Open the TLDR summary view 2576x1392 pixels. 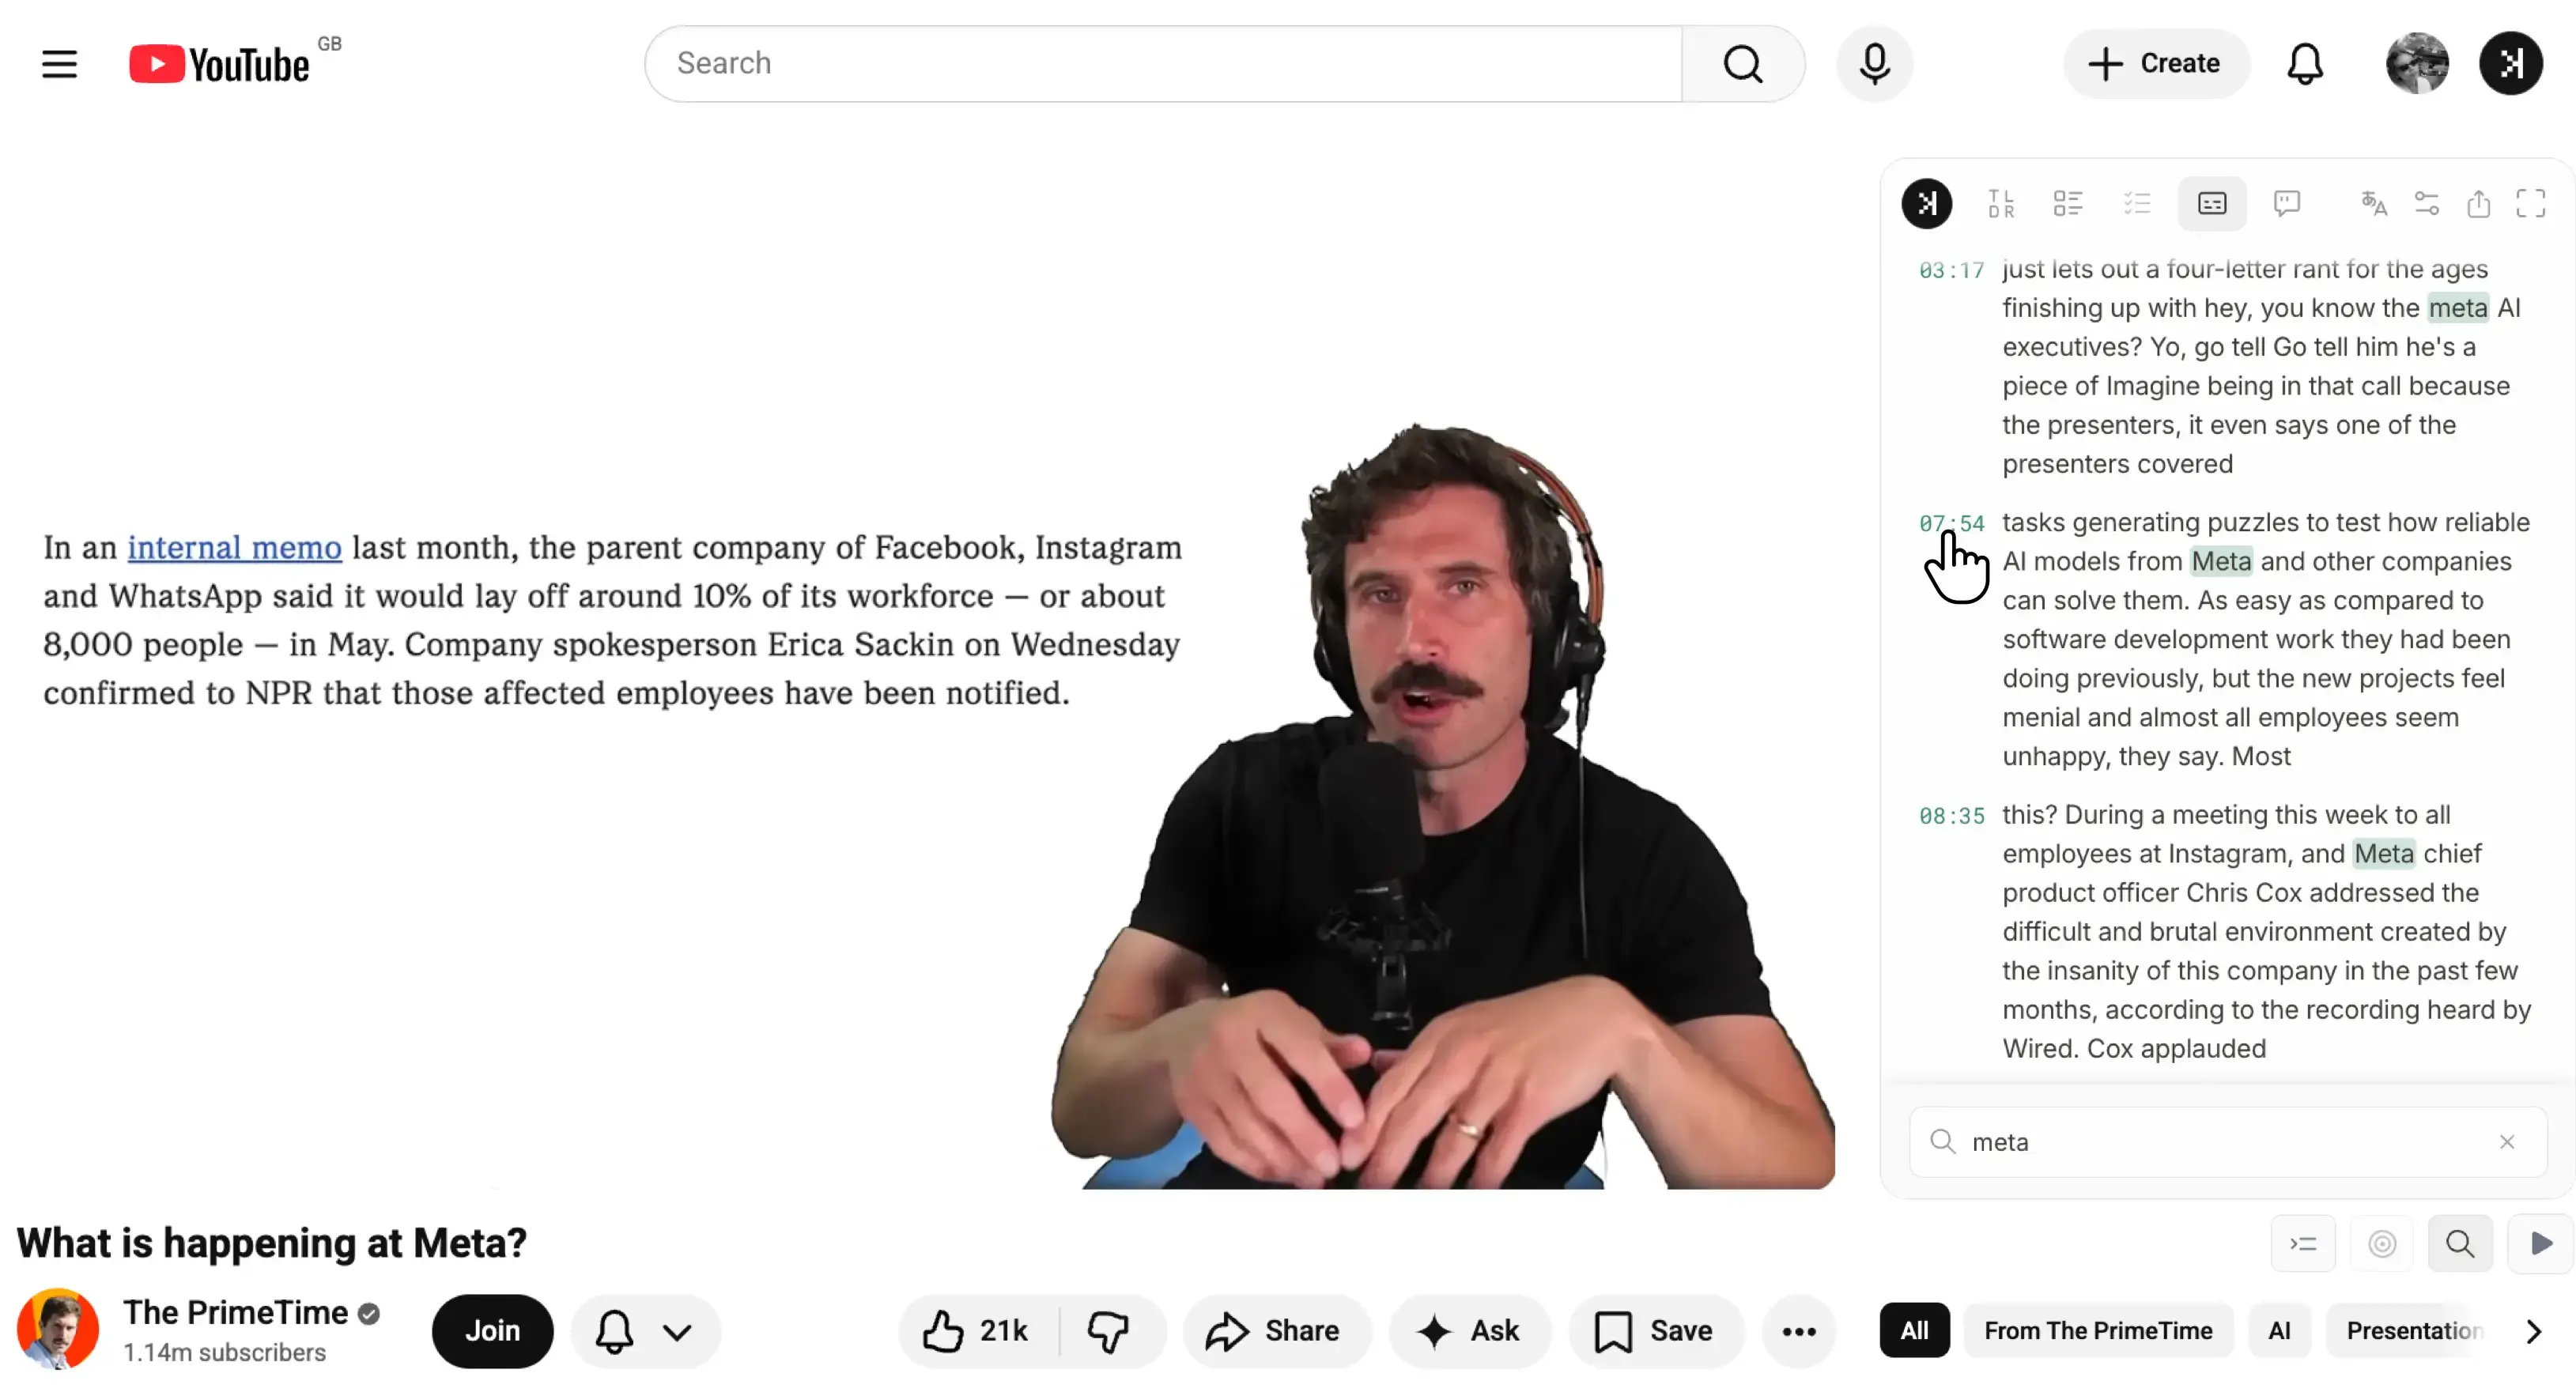2001,204
